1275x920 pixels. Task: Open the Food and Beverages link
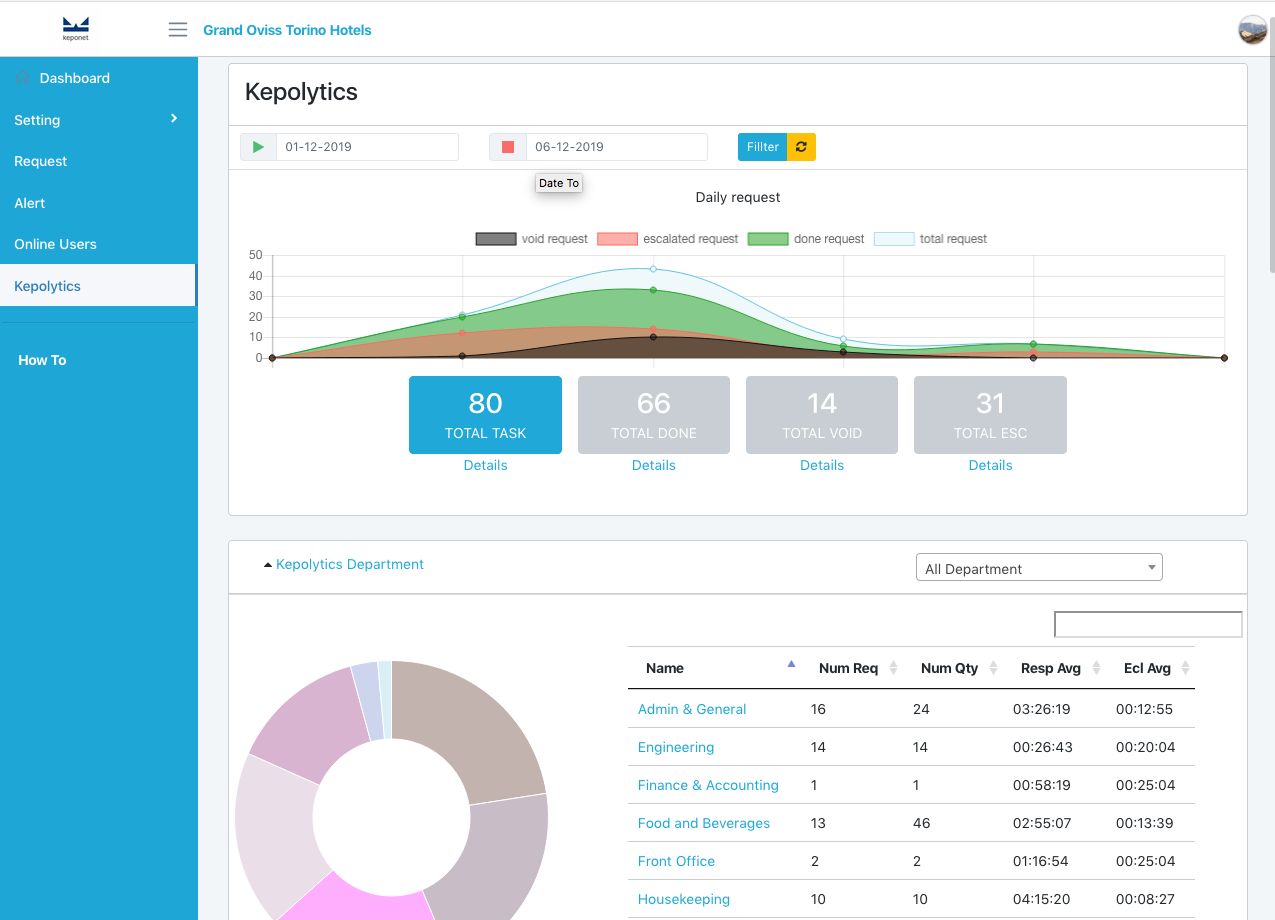click(703, 823)
